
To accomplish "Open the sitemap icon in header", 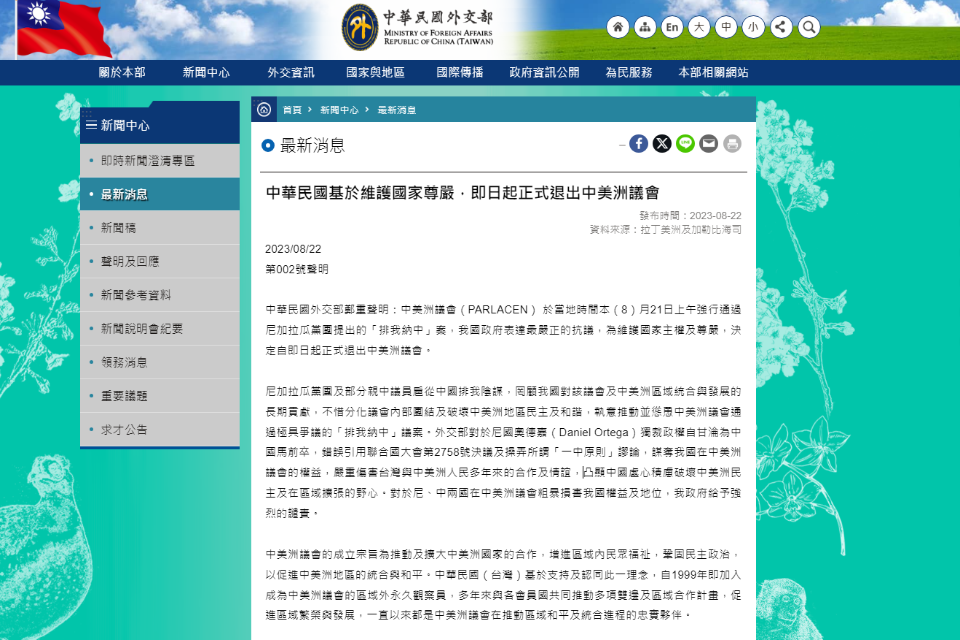I will (645, 27).
